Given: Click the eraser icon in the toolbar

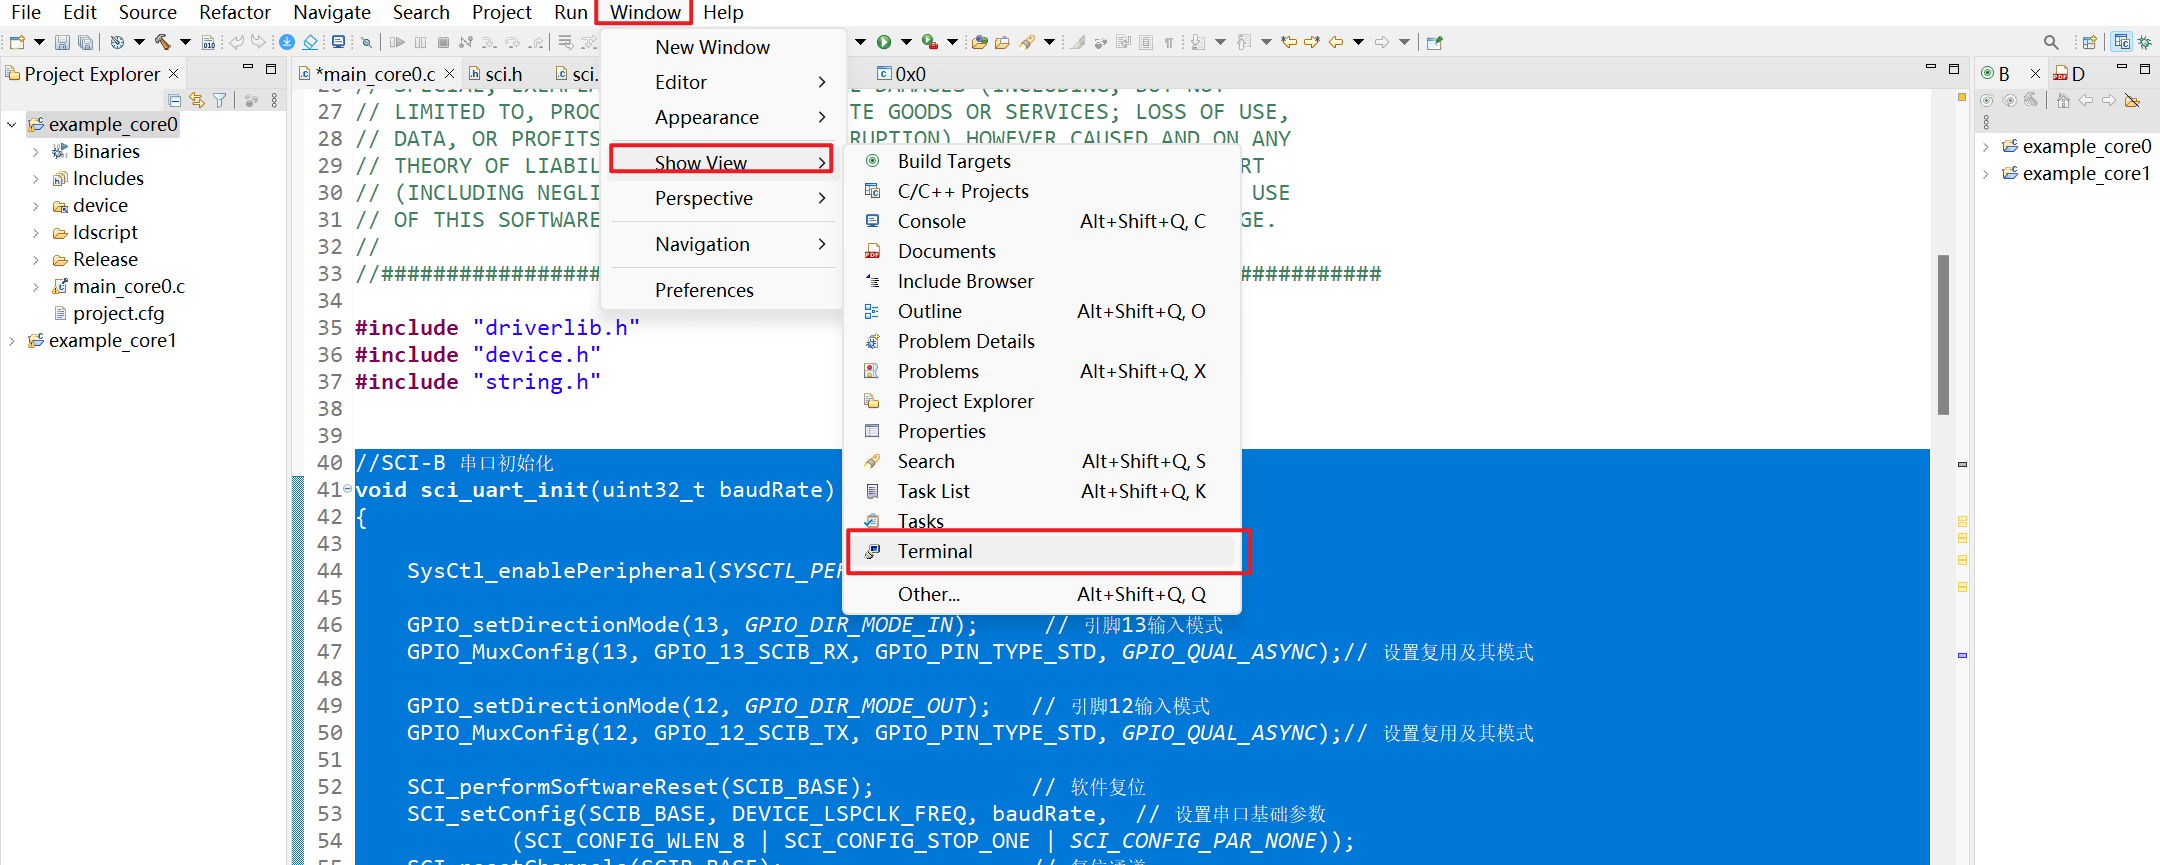Looking at the screenshot, I should point(310,42).
